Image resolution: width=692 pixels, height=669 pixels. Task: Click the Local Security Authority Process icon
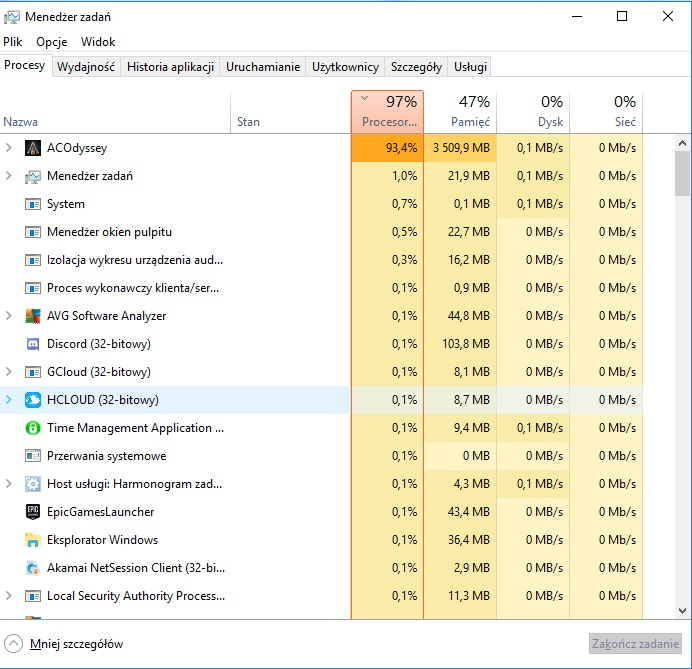pos(33,596)
